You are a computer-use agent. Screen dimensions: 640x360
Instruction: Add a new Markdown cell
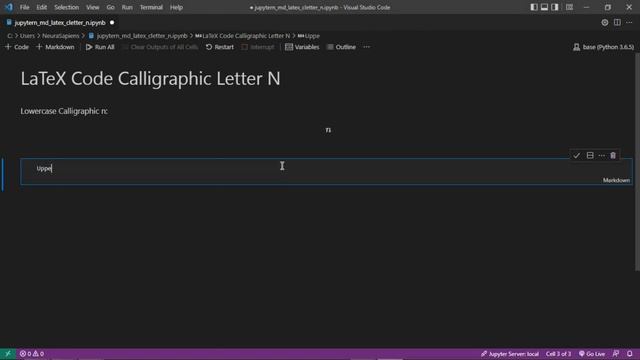click(x=56, y=47)
